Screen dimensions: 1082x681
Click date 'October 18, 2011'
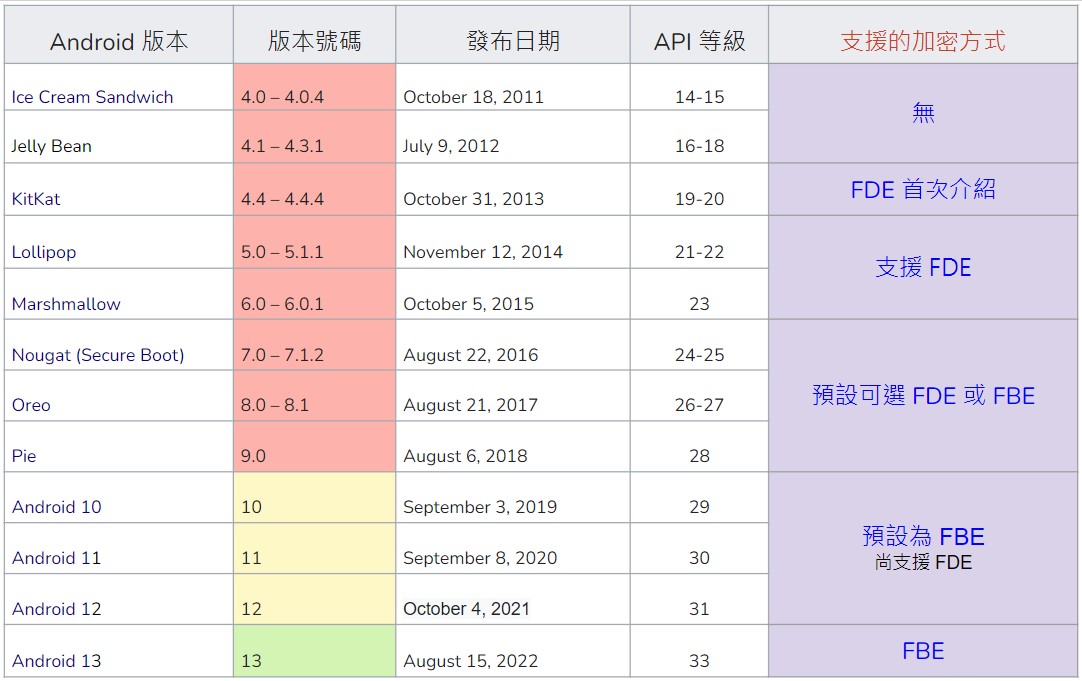pyautogui.click(x=473, y=97)
